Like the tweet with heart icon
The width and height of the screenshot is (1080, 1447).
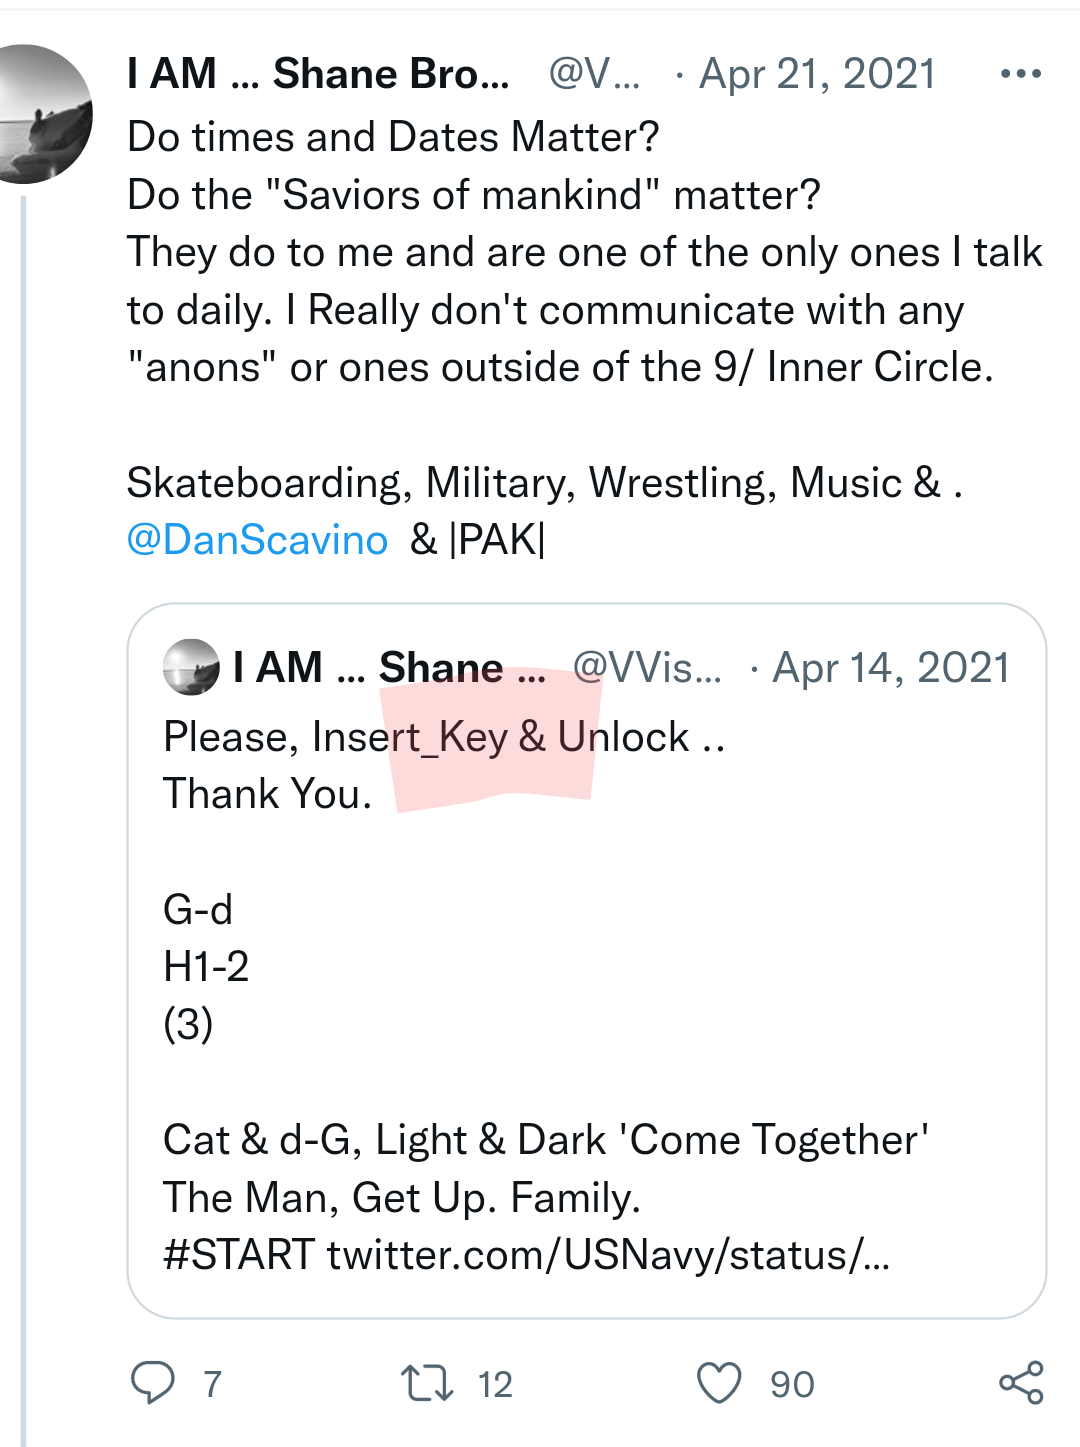point(719,1383)
